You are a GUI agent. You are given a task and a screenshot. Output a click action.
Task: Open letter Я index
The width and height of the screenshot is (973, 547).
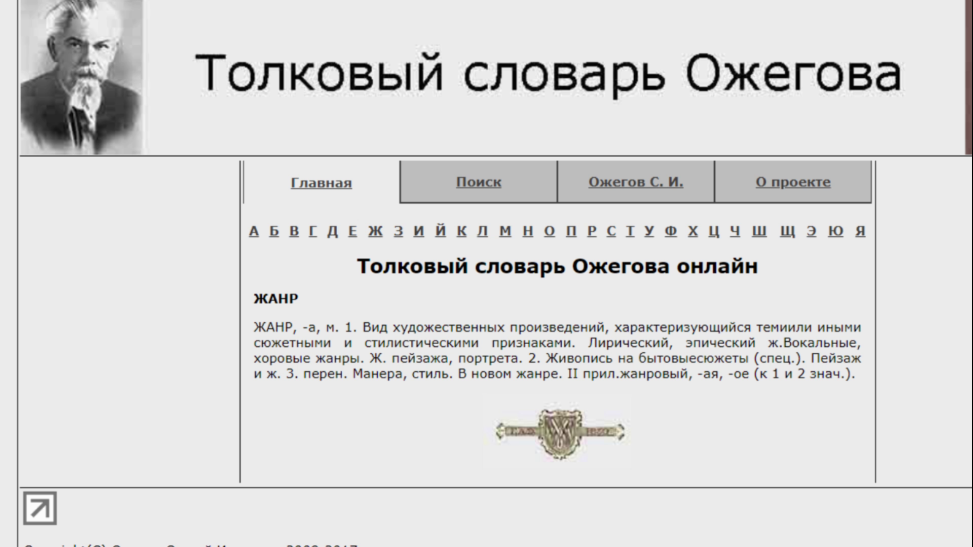(x=860, y=231)
